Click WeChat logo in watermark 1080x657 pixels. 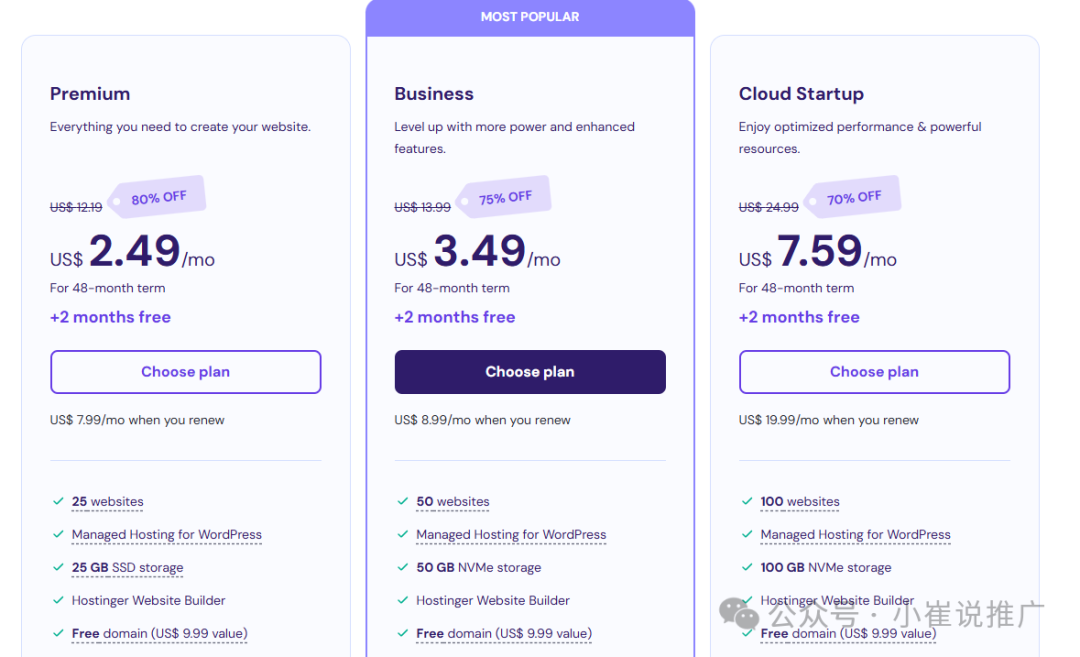coord(738,612)
